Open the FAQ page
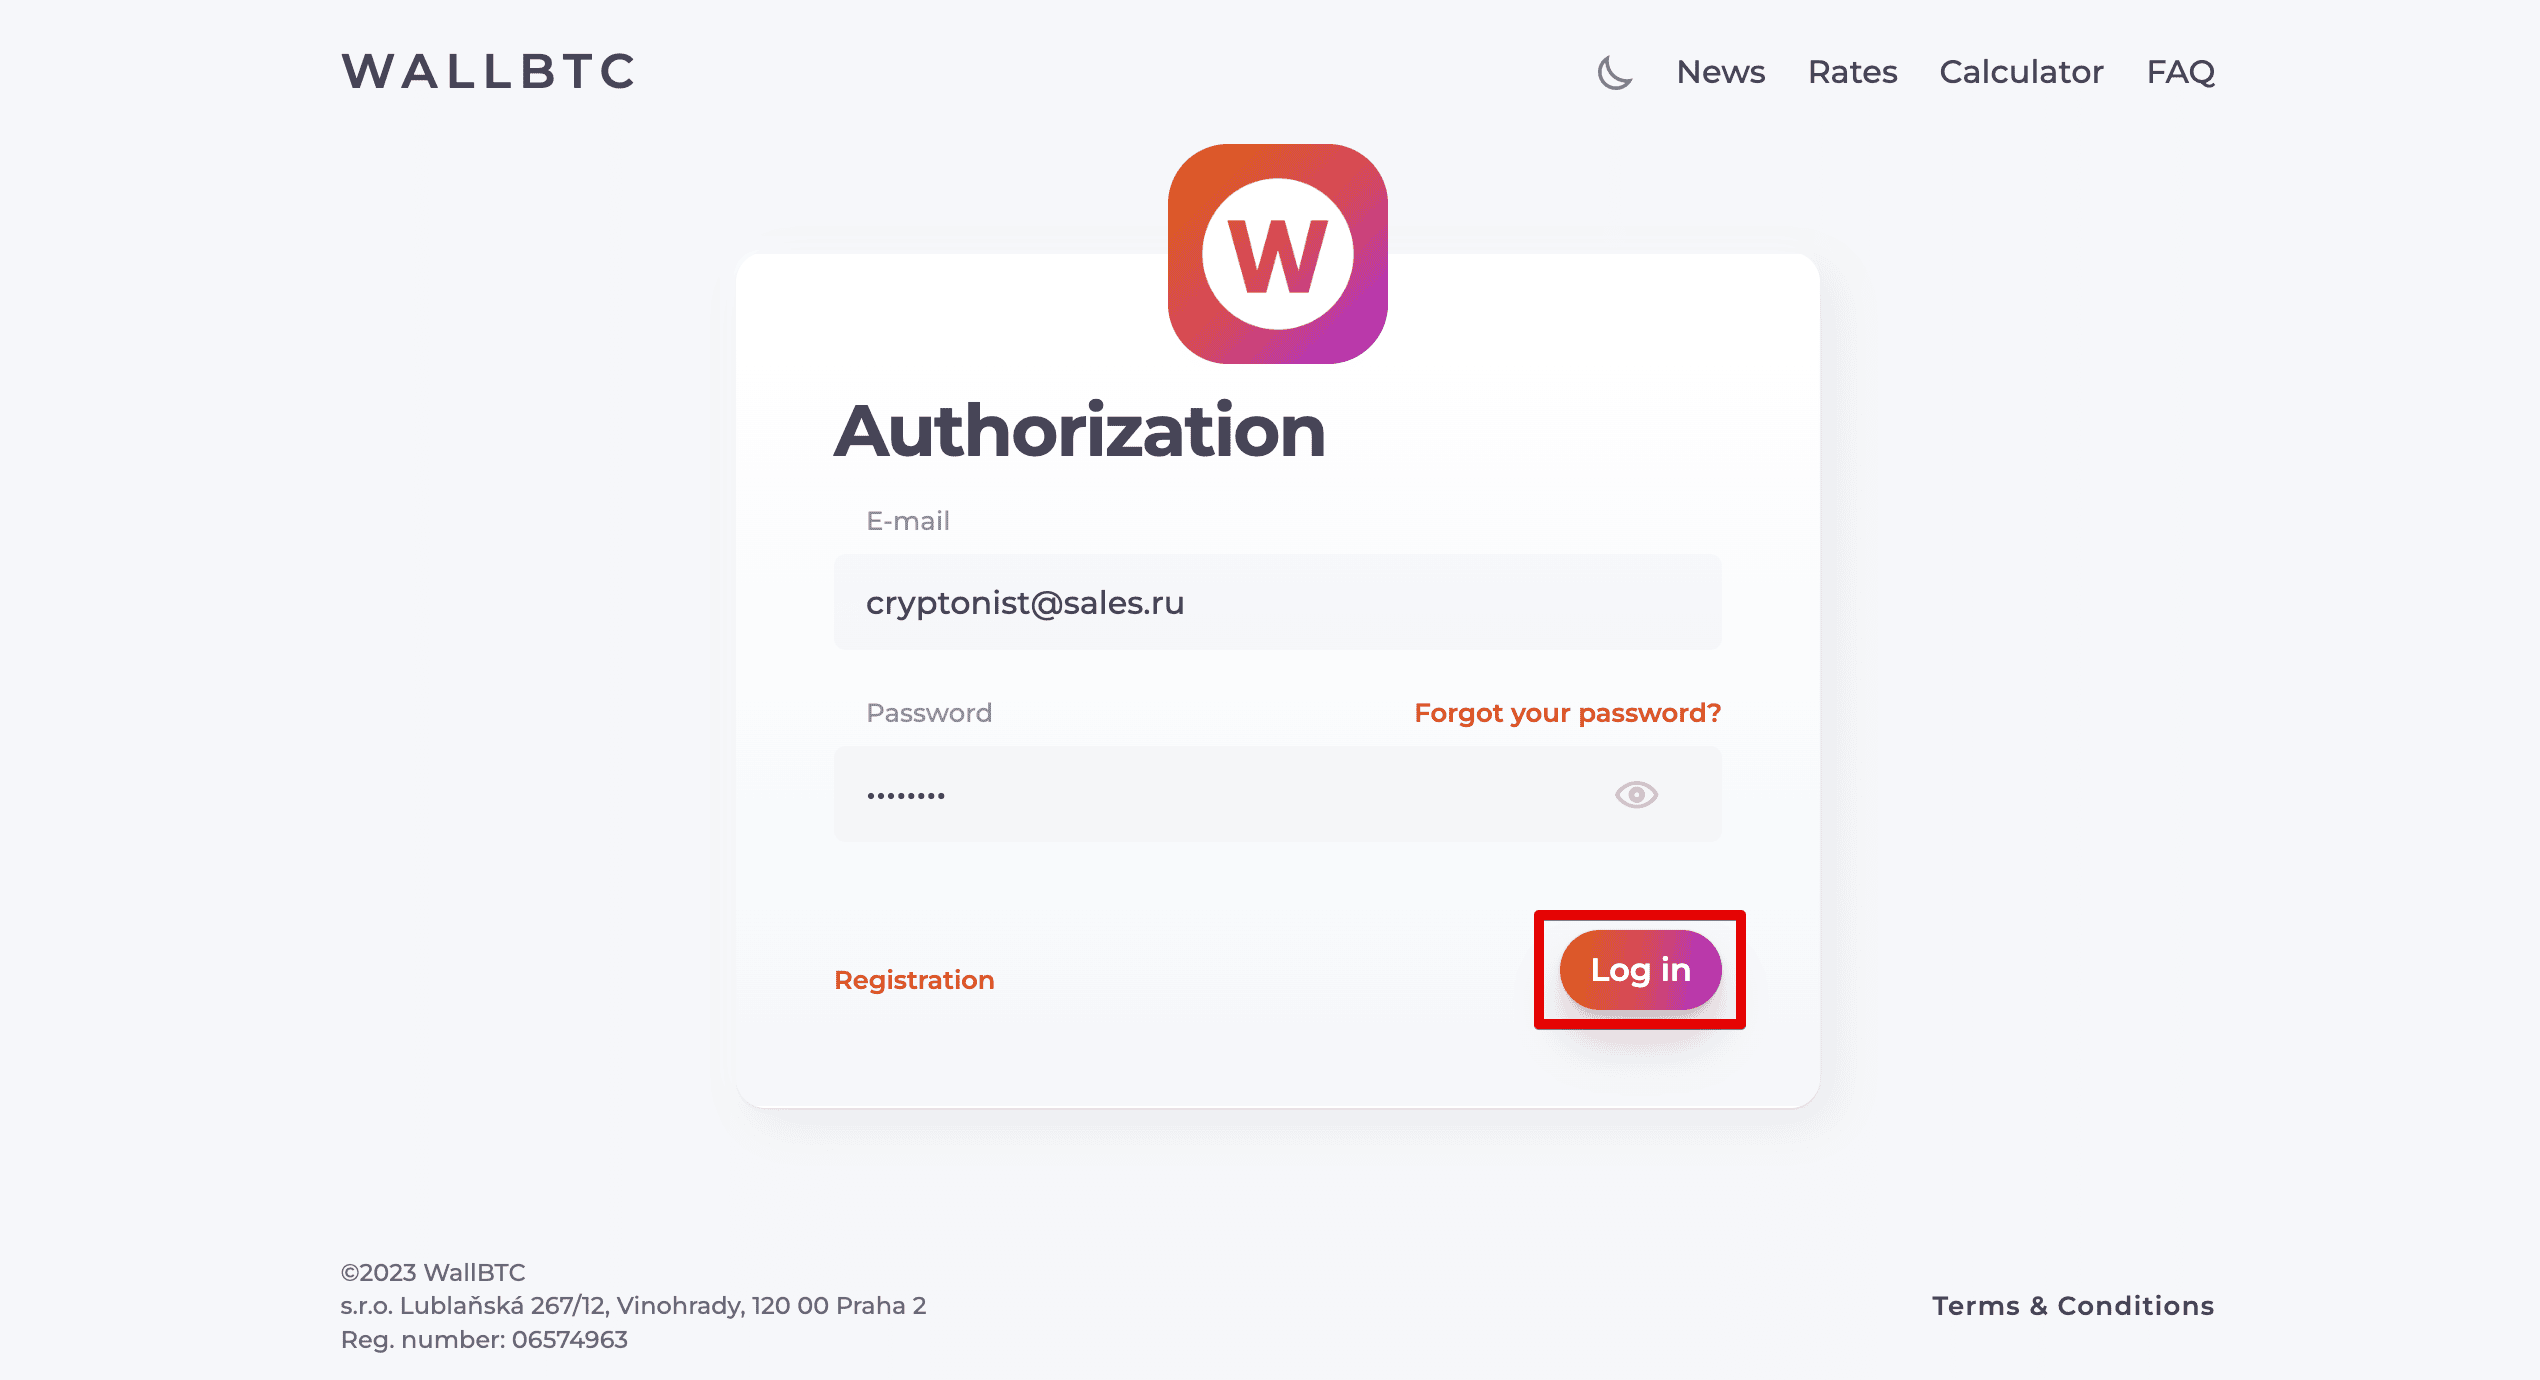 2181,72
